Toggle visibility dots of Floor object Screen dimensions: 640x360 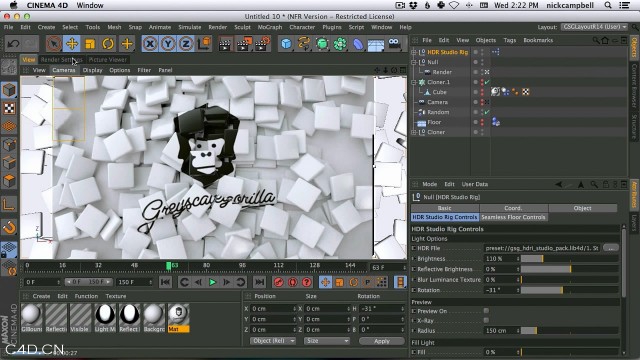tap(482, 122)
